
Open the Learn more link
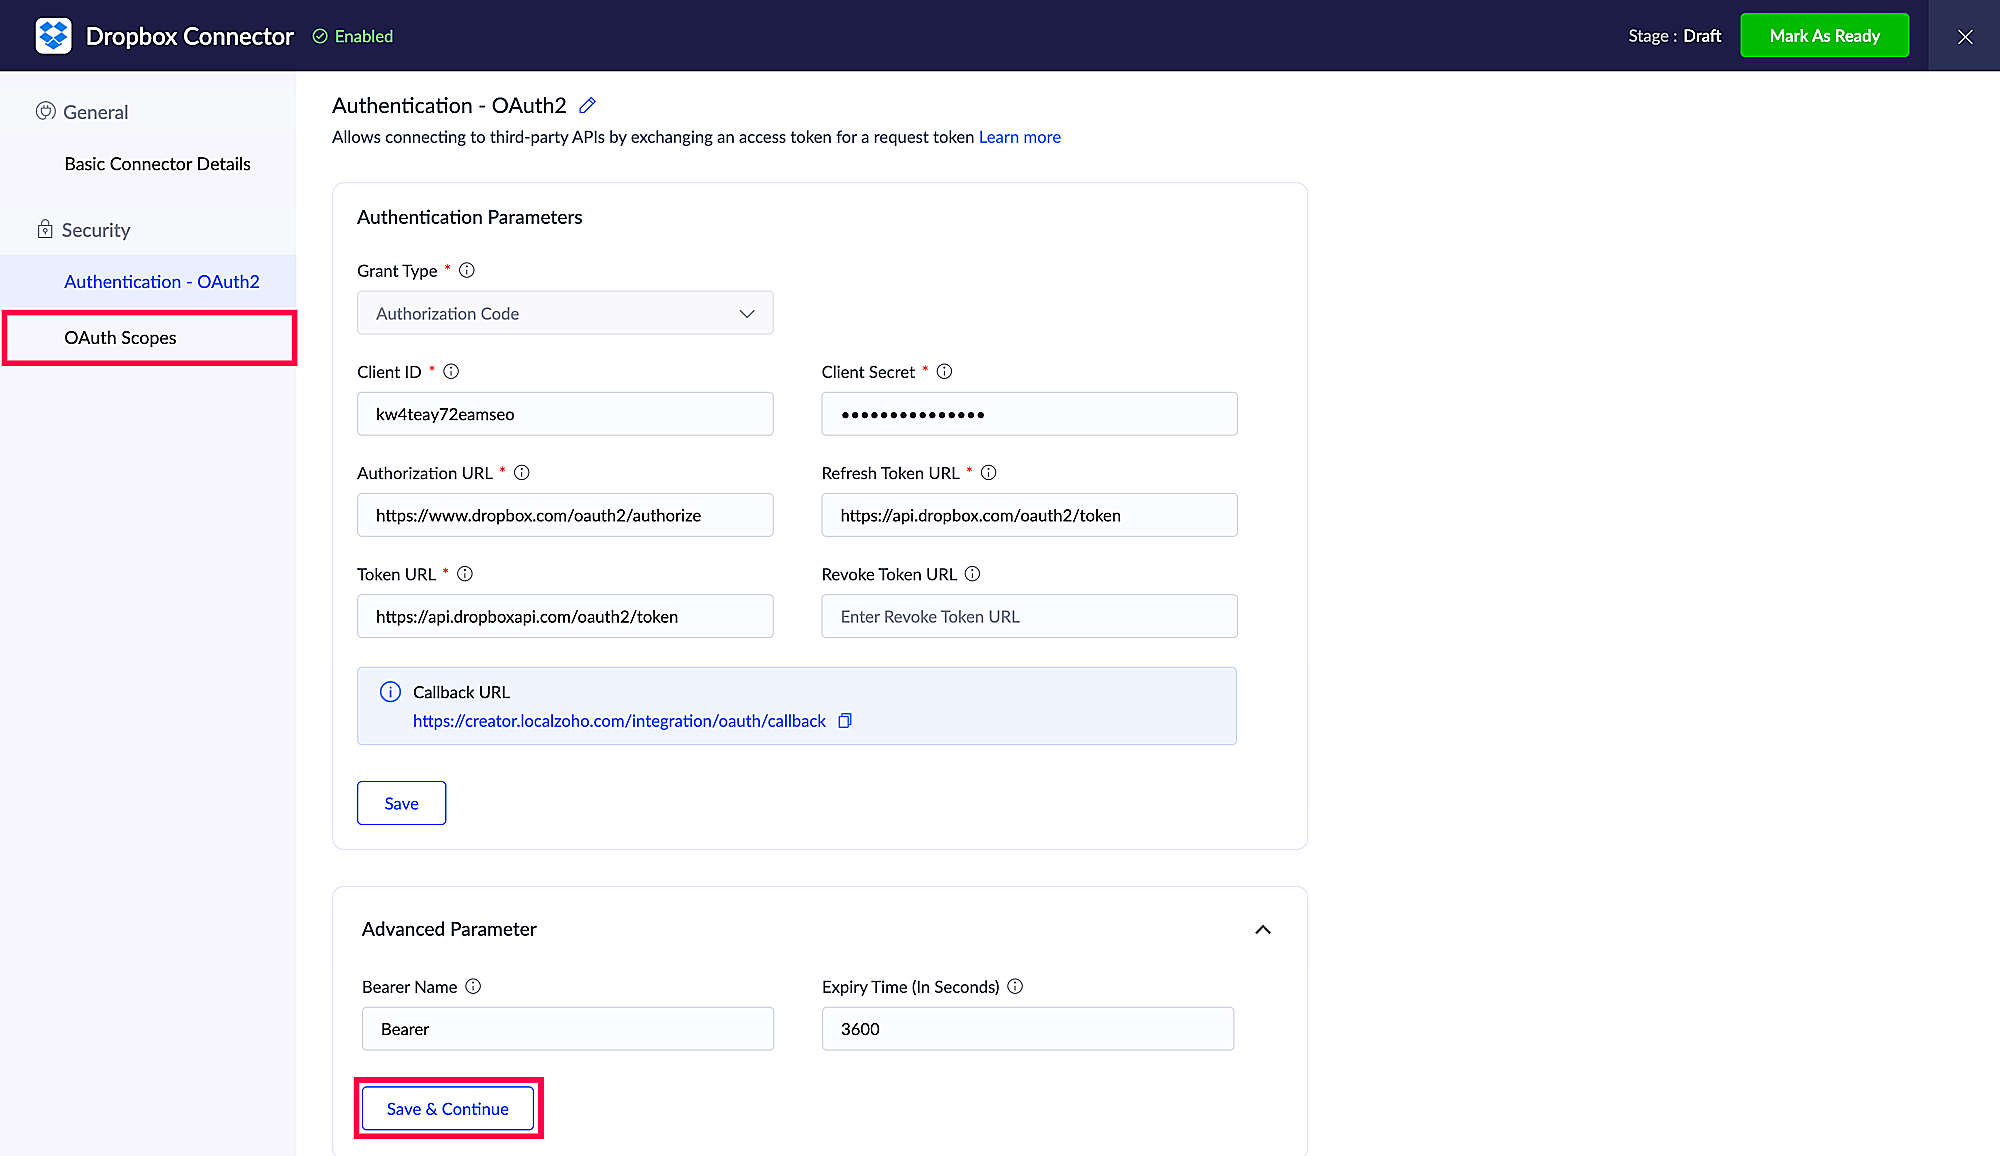tap(1019, 137)
